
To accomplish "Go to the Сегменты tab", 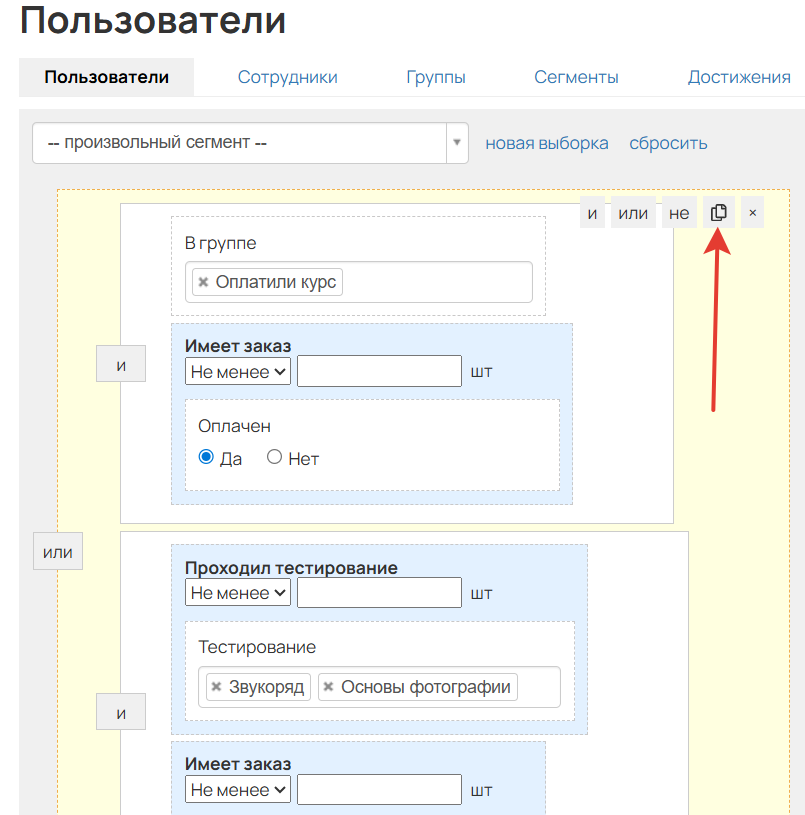I will [x=576, y=77].
